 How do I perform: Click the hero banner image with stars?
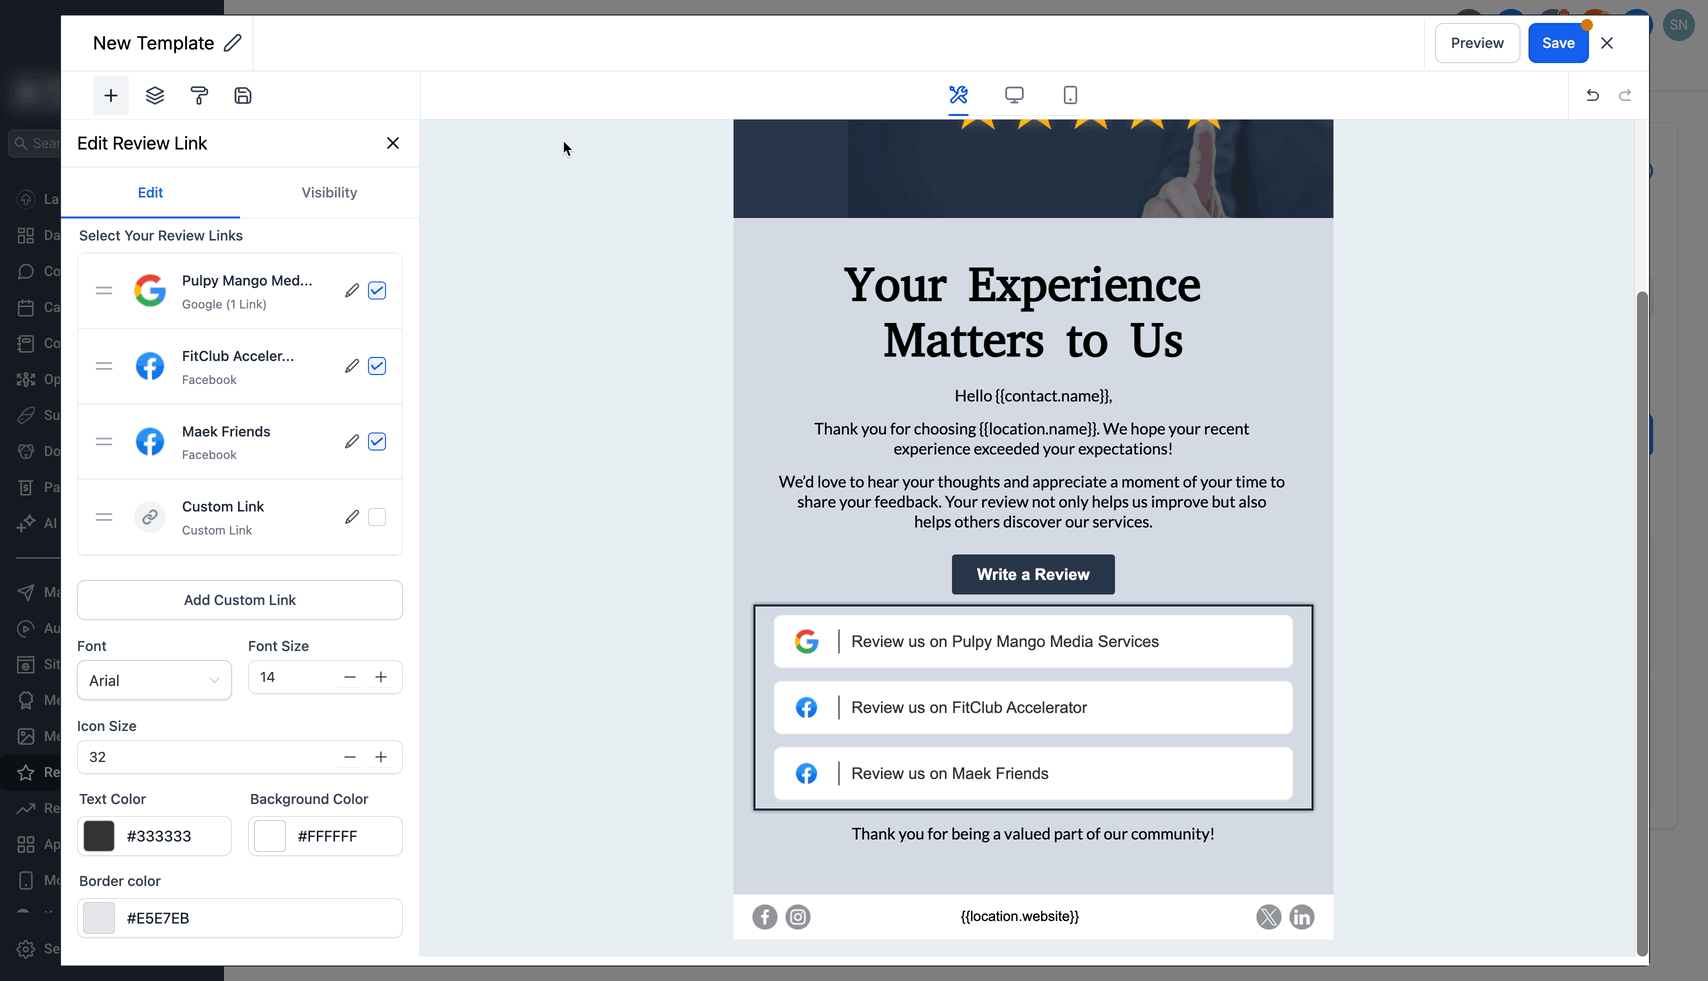(x=1033, y=168)
